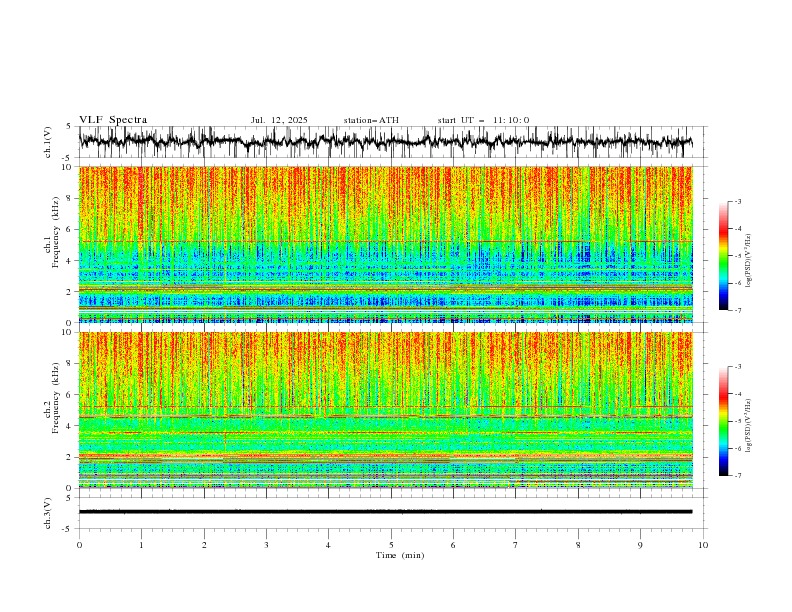This screenshot has height=612, width=792.
Task: Click time axis tick label "4"
Action: click(328, 545)
